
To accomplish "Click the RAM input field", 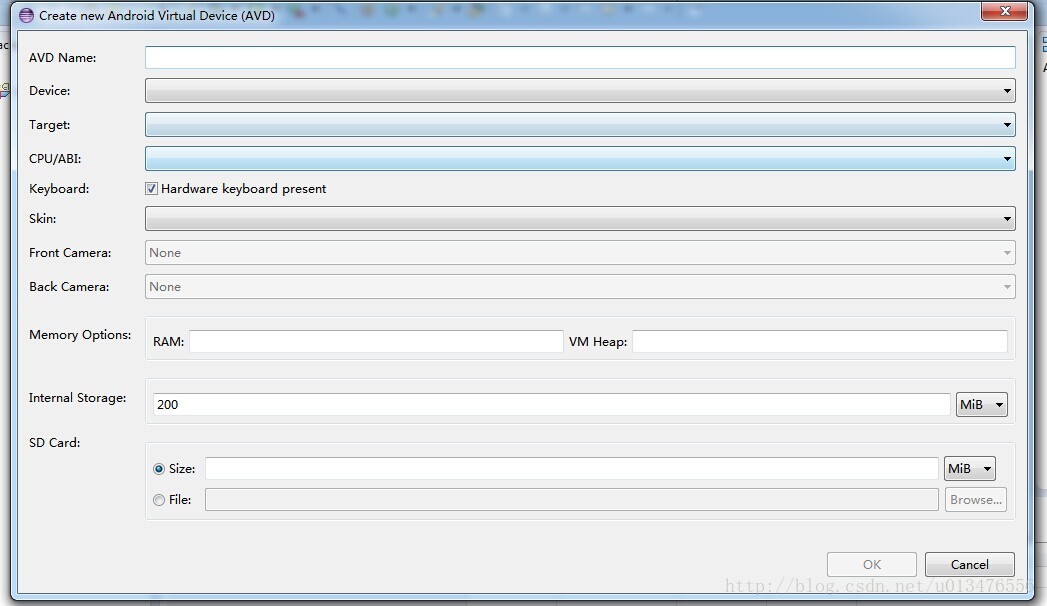I will pyautogui.click(x=376, y=342).
